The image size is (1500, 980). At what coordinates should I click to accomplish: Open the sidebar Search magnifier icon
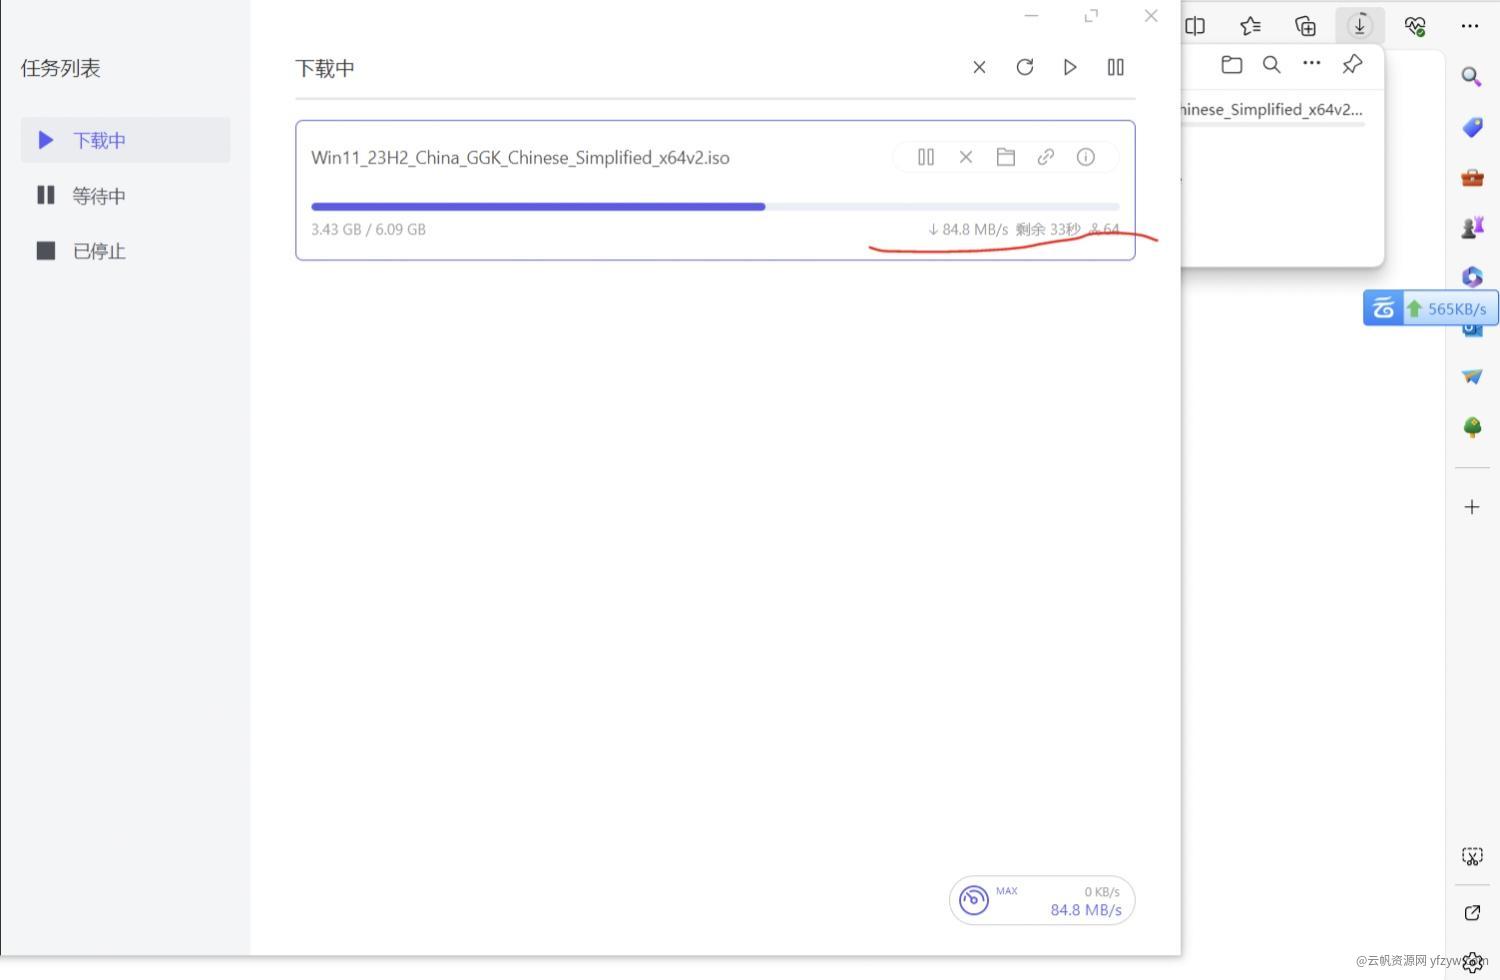[1472, 77]
